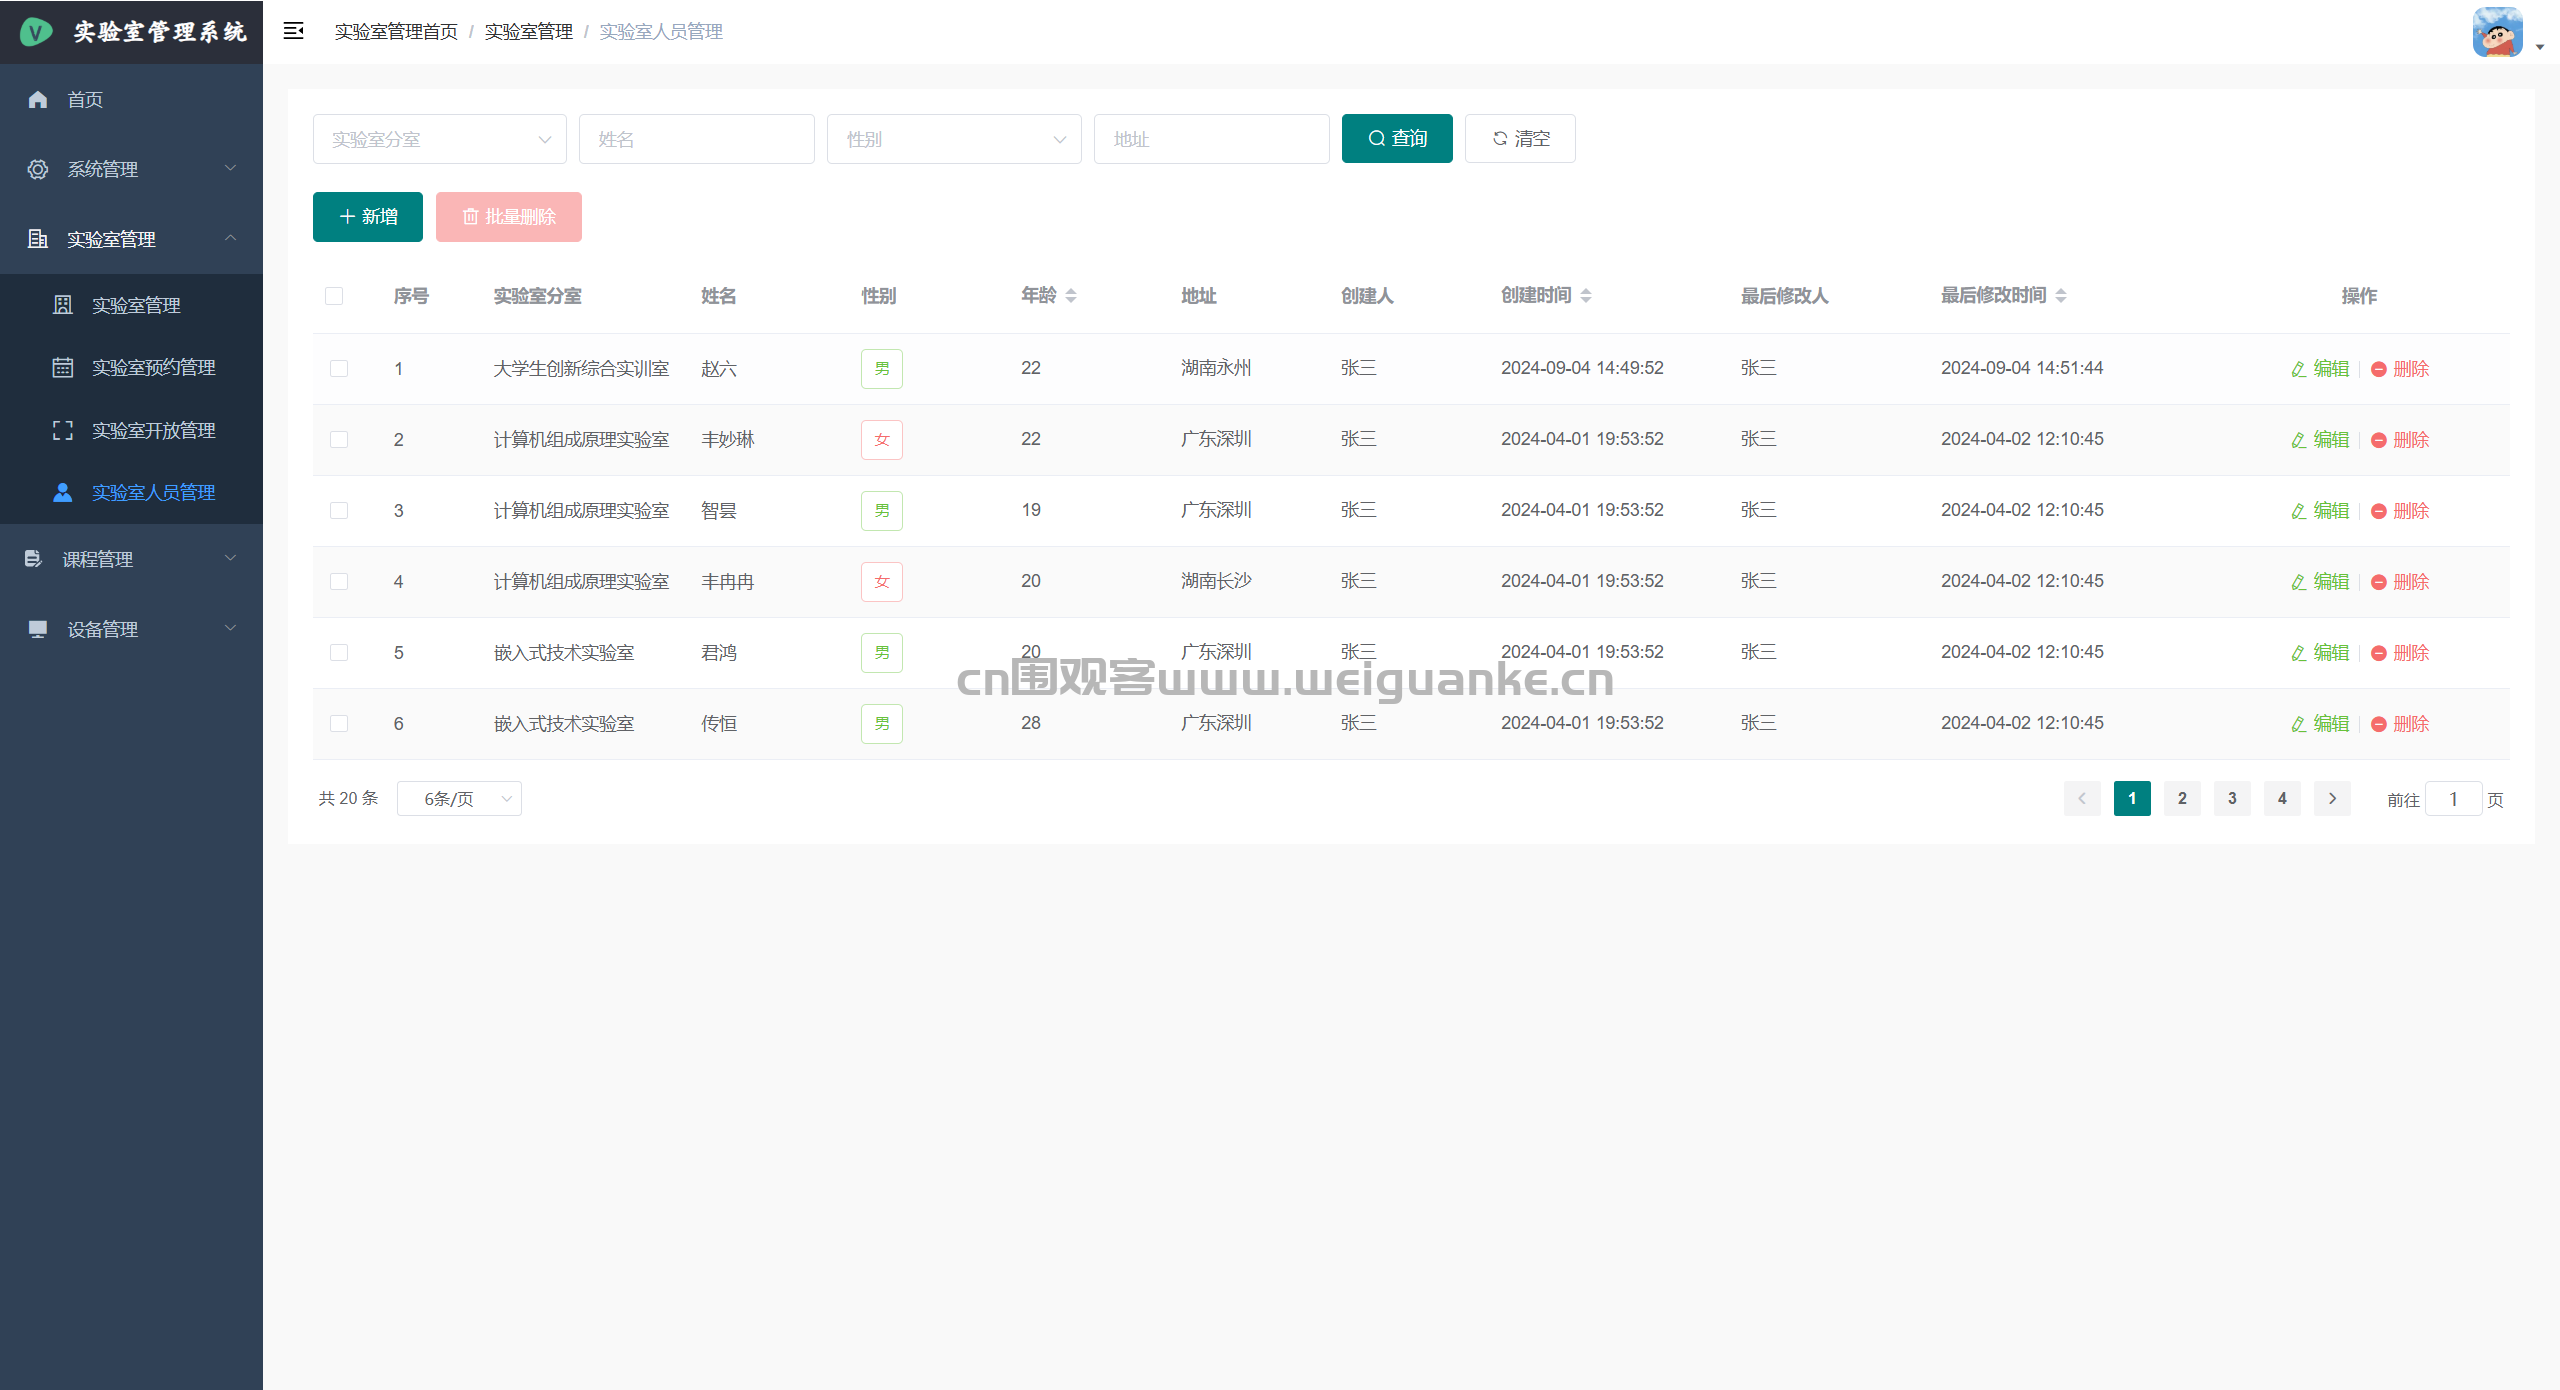Click the 最后修改时间 sort arrows
The image size is (2560, 1390).
pyautogui.click(x=2061, y=296)
